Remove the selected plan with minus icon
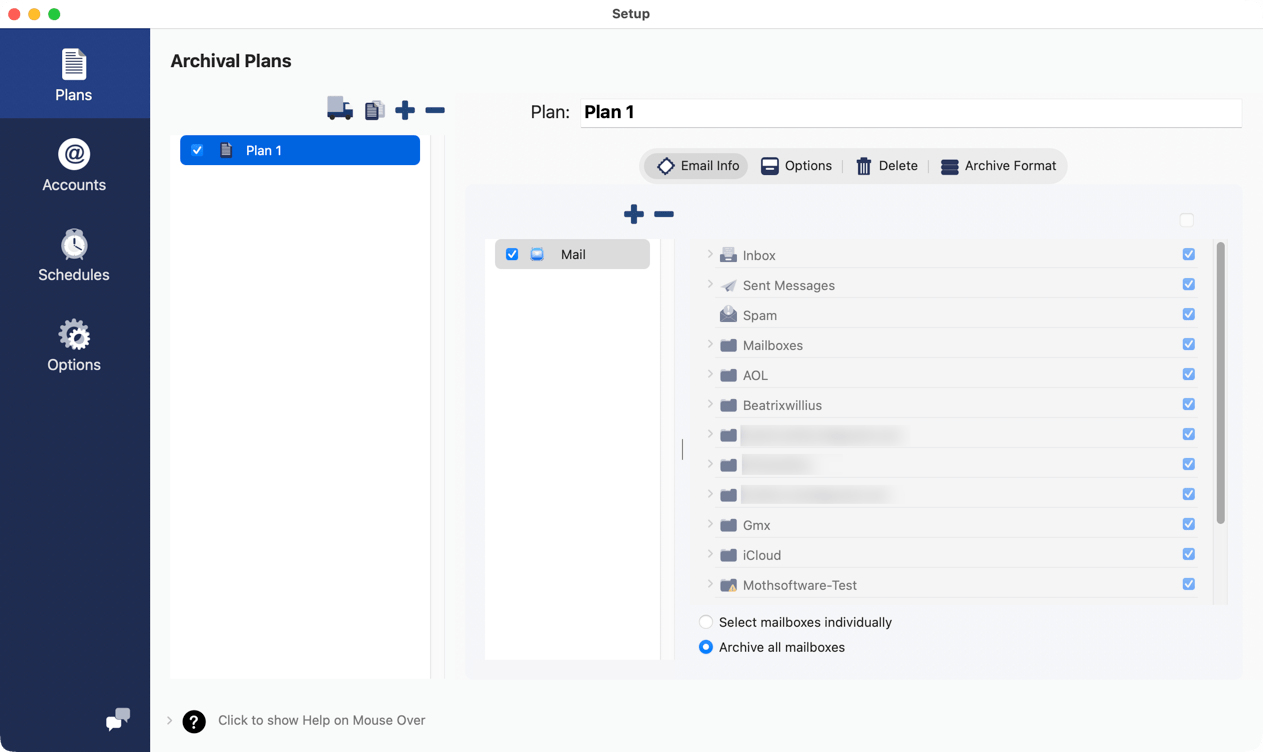Screen dimensions: 1263x752 [x=435, y=110]
